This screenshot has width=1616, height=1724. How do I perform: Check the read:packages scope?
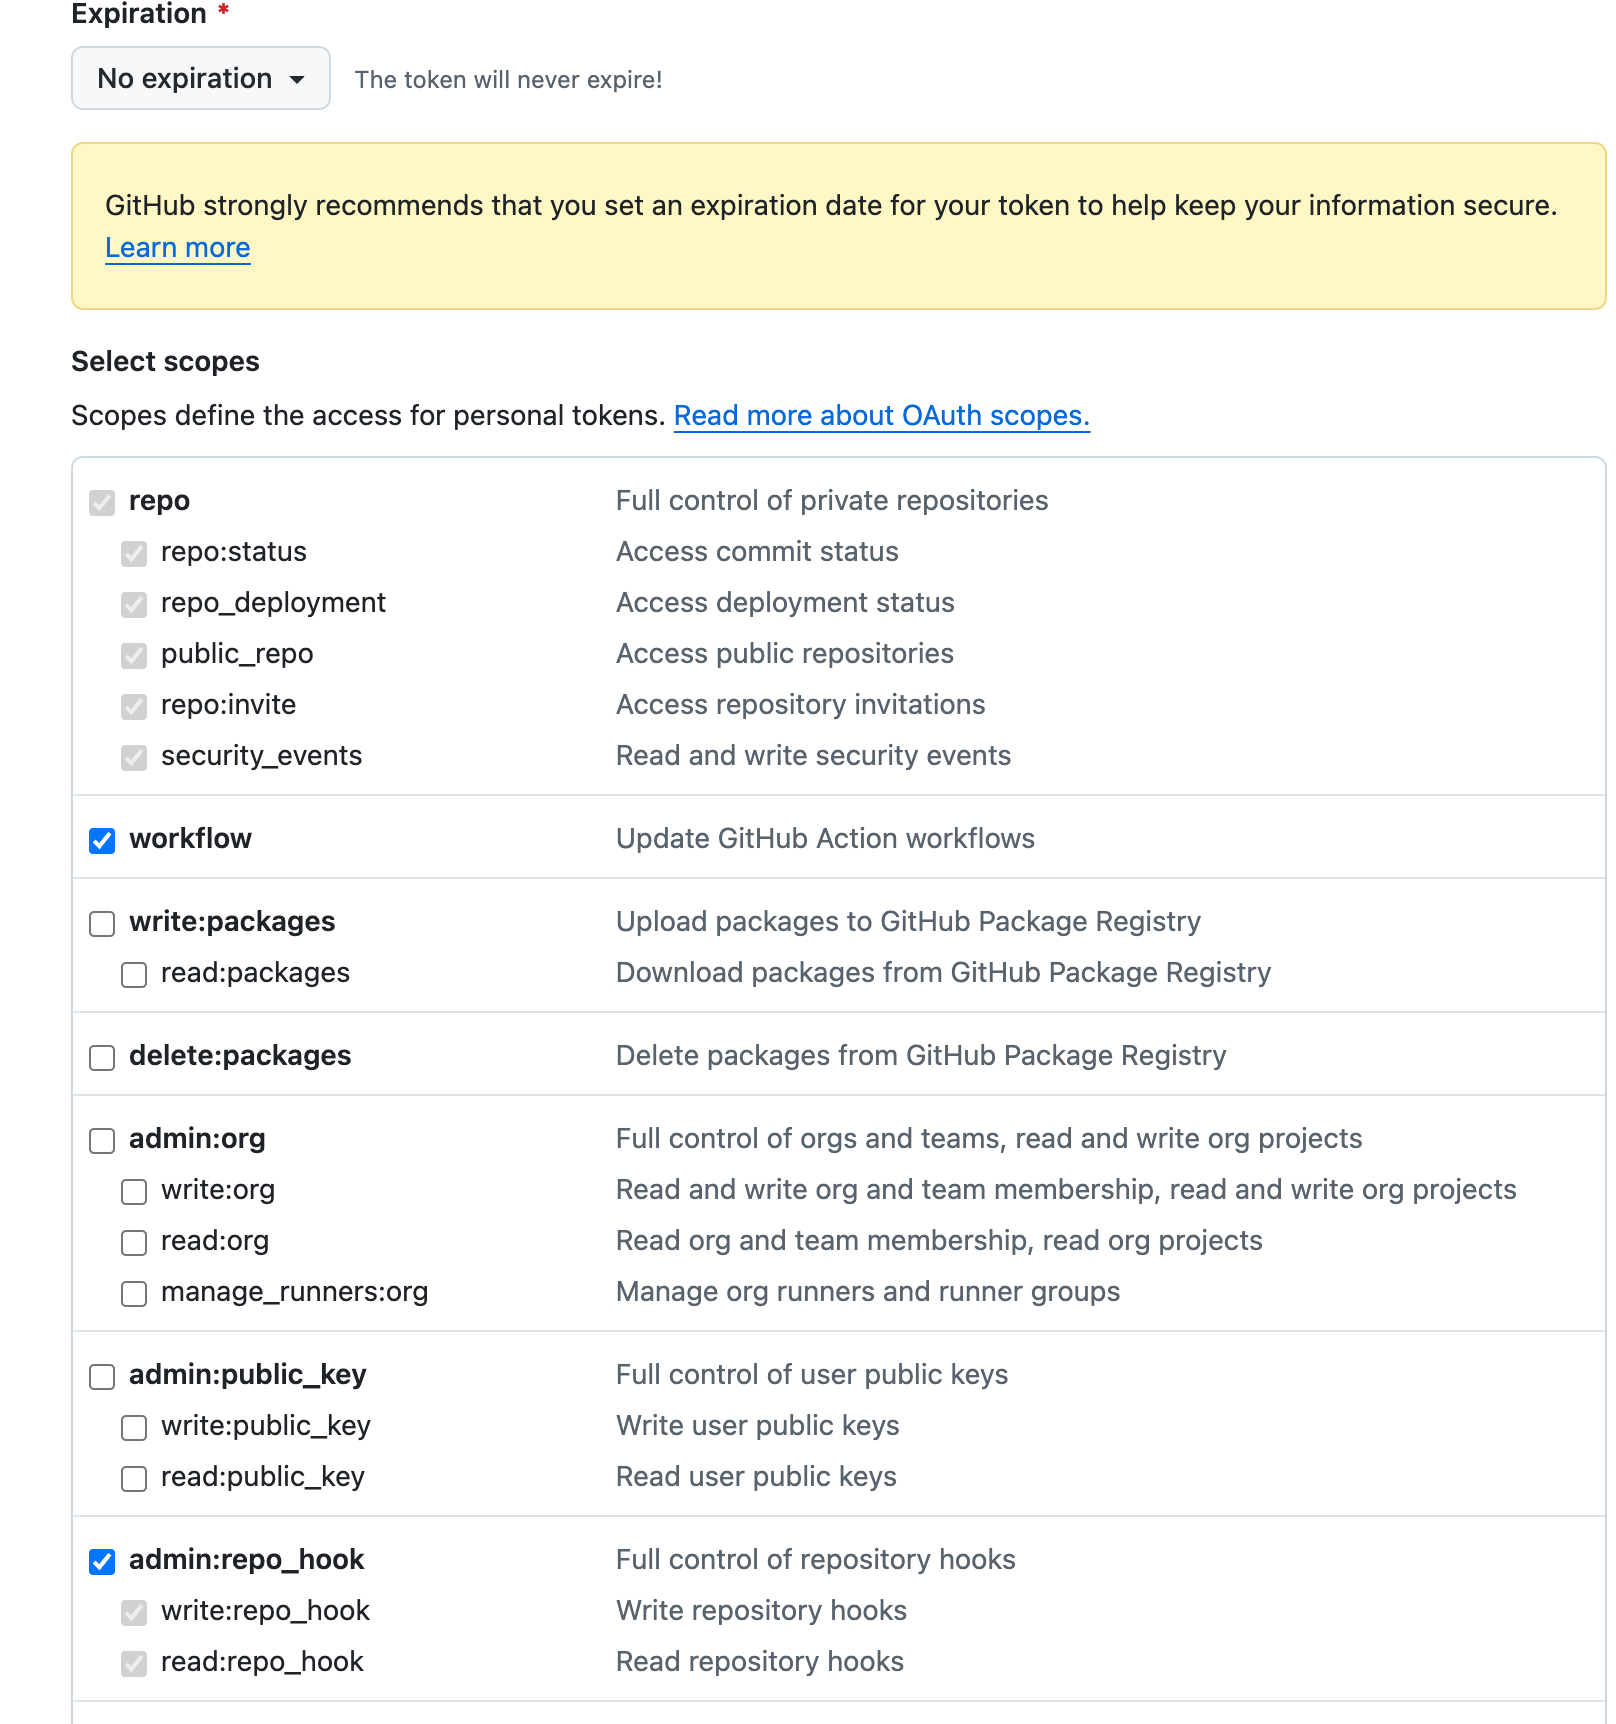[x=134, y=974]
